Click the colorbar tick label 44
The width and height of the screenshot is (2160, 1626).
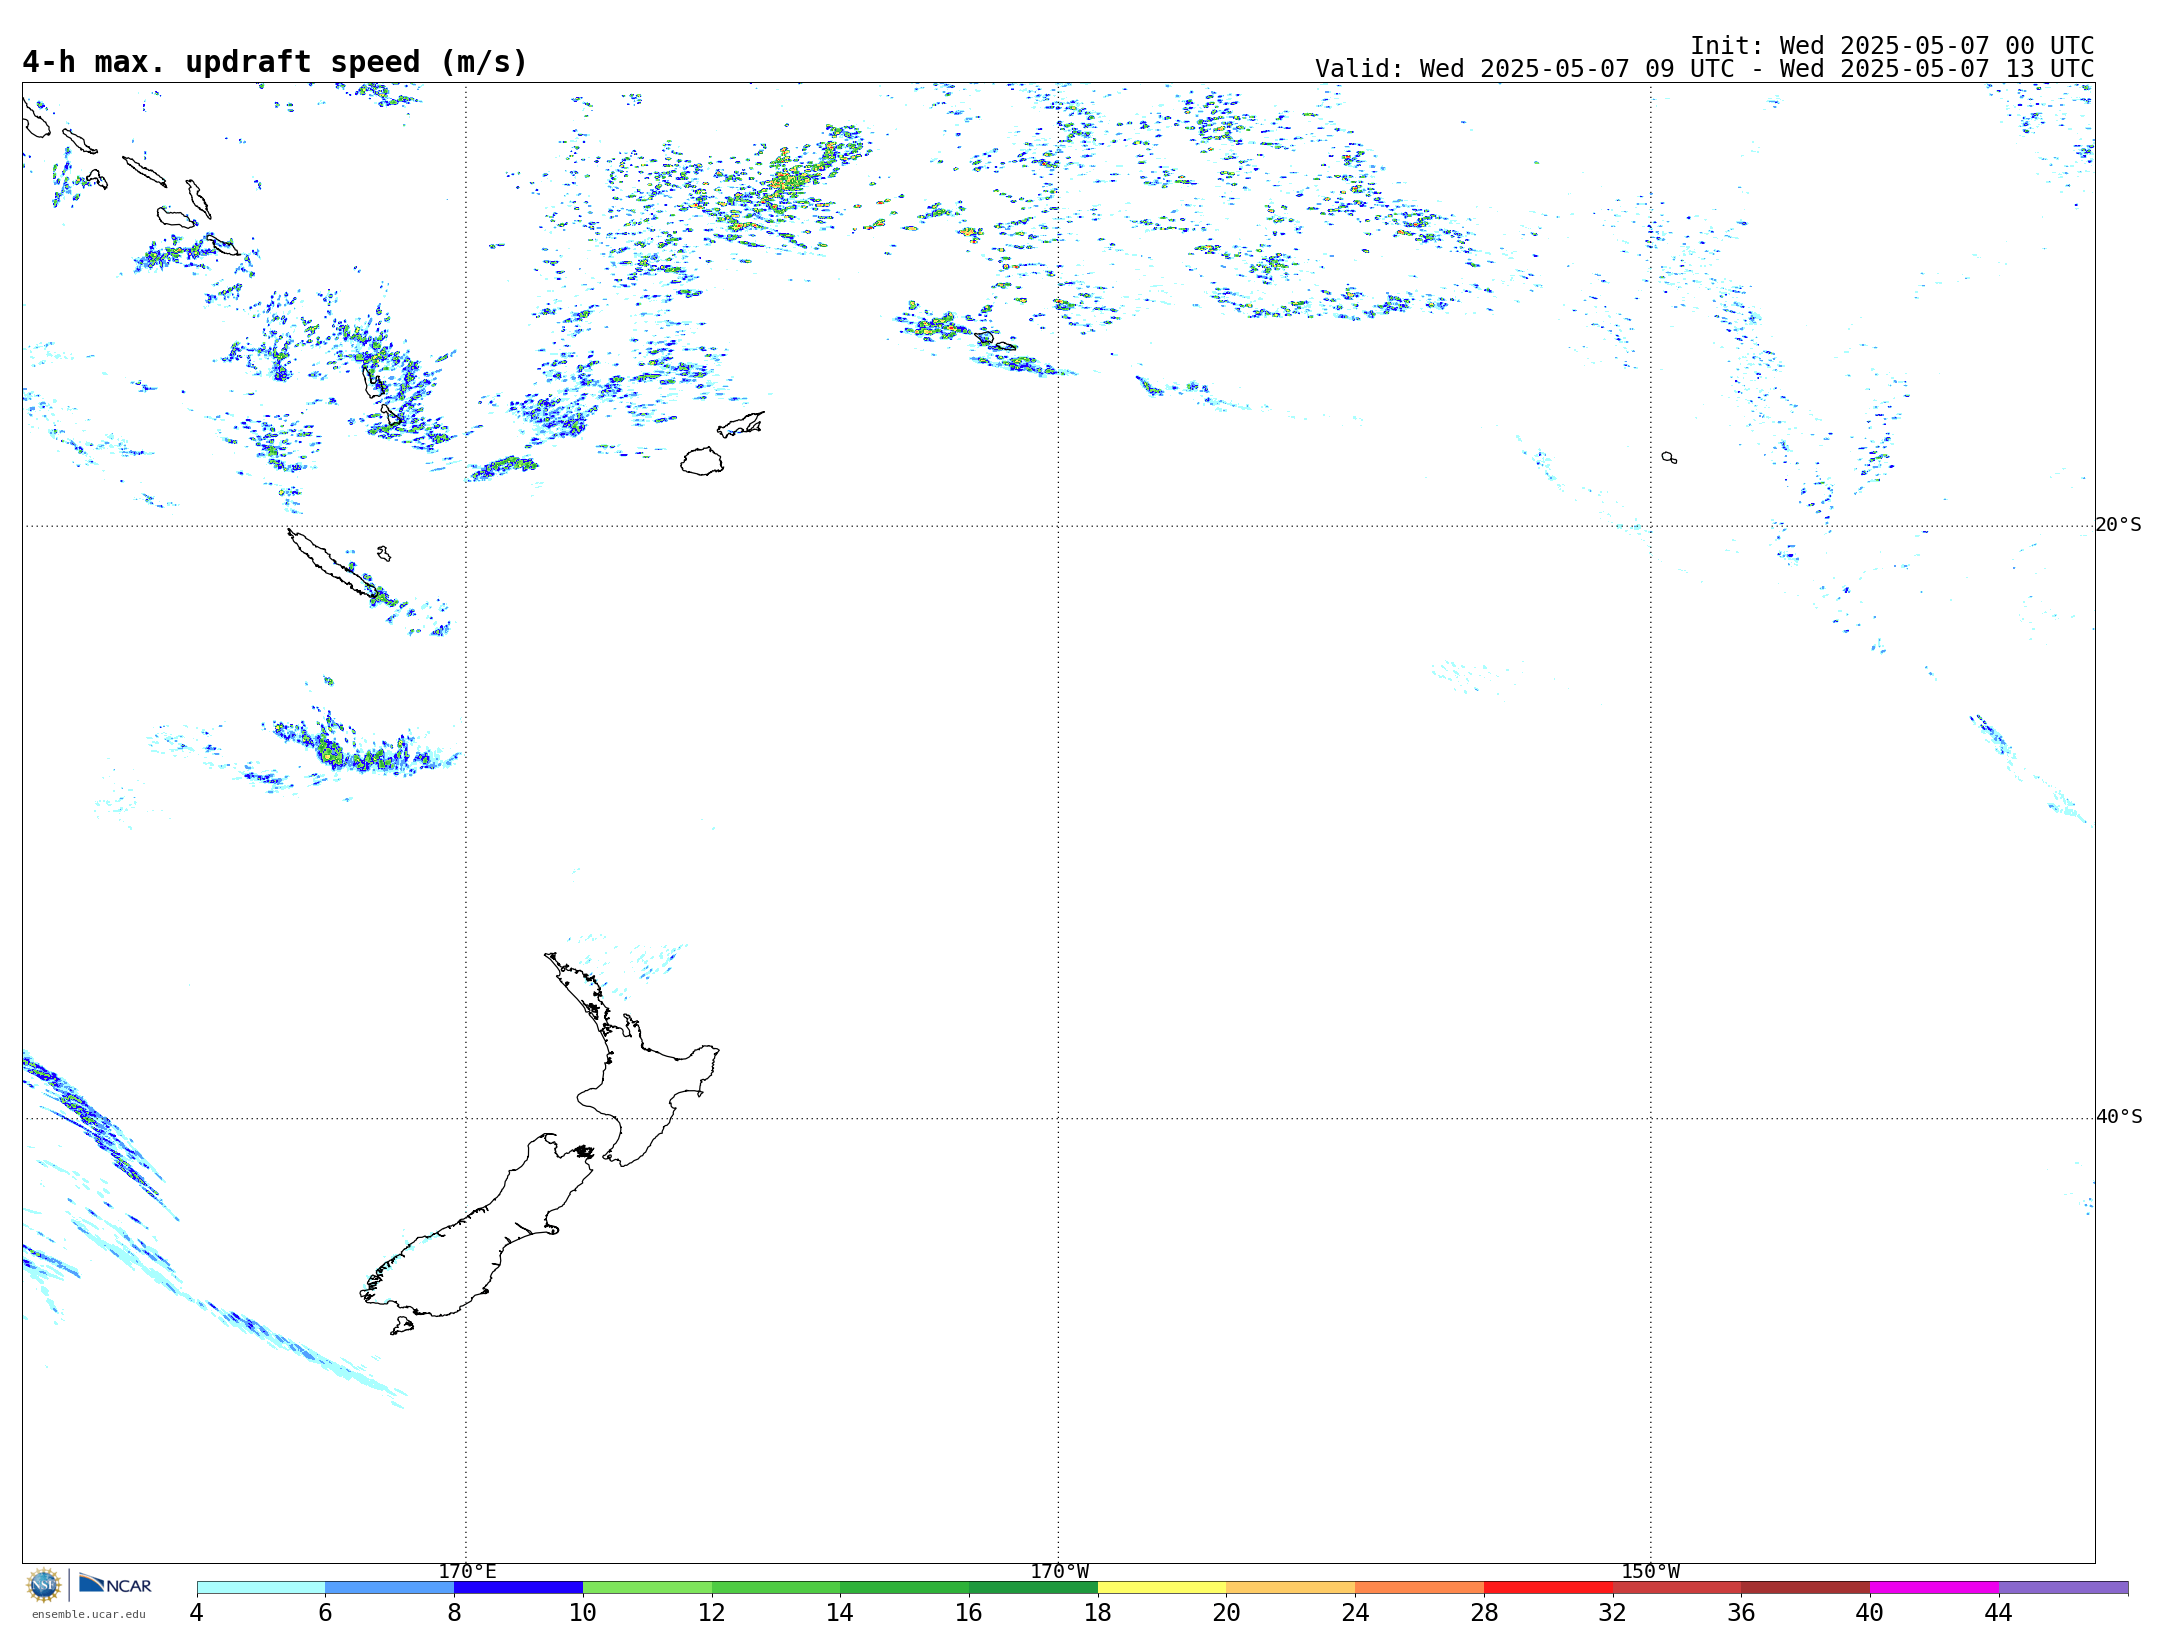tap(1998, 1613)
